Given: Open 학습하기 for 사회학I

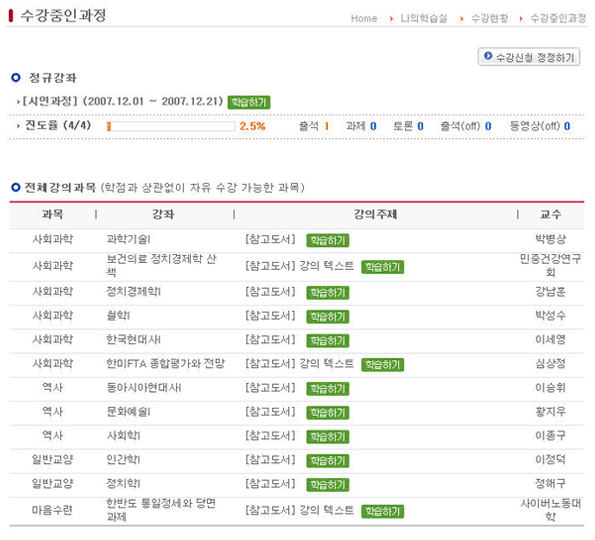Looking at the screenshot, I should [328, 436].
